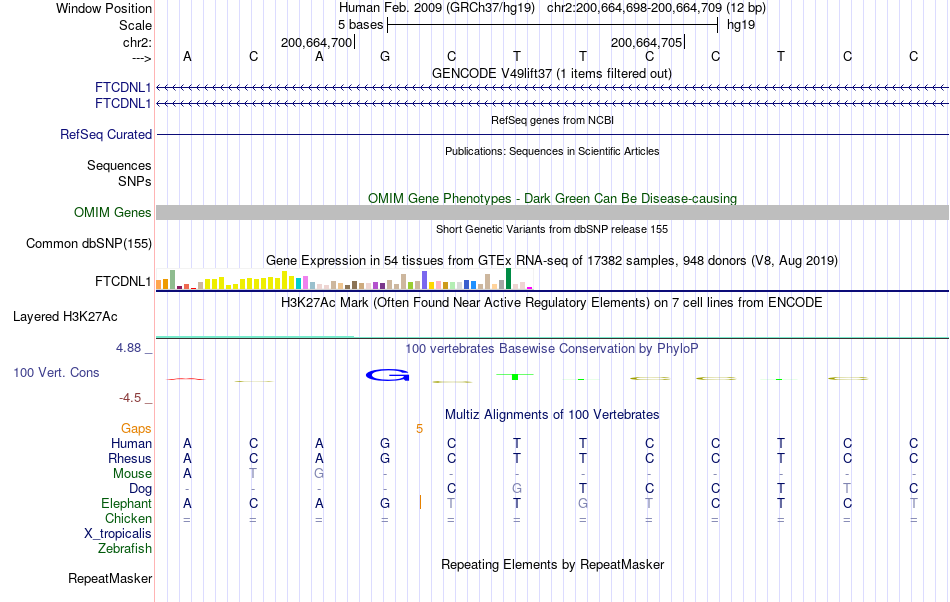Click the gray OMIM Genes bar
950x602 pixels.
coord(552,213)
